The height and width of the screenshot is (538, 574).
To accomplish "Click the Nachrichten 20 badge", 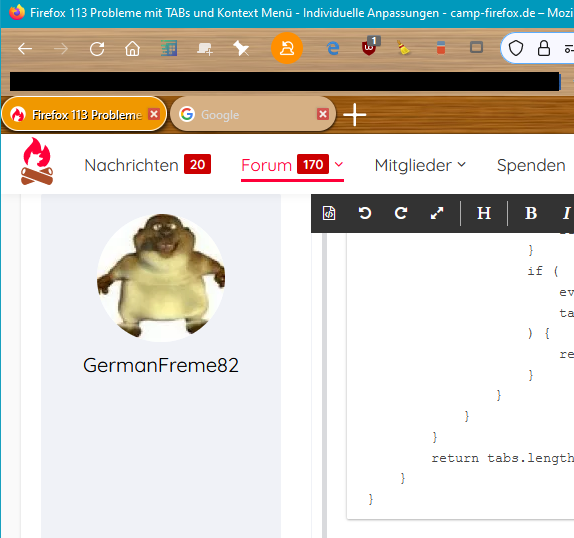I will 197,164.
